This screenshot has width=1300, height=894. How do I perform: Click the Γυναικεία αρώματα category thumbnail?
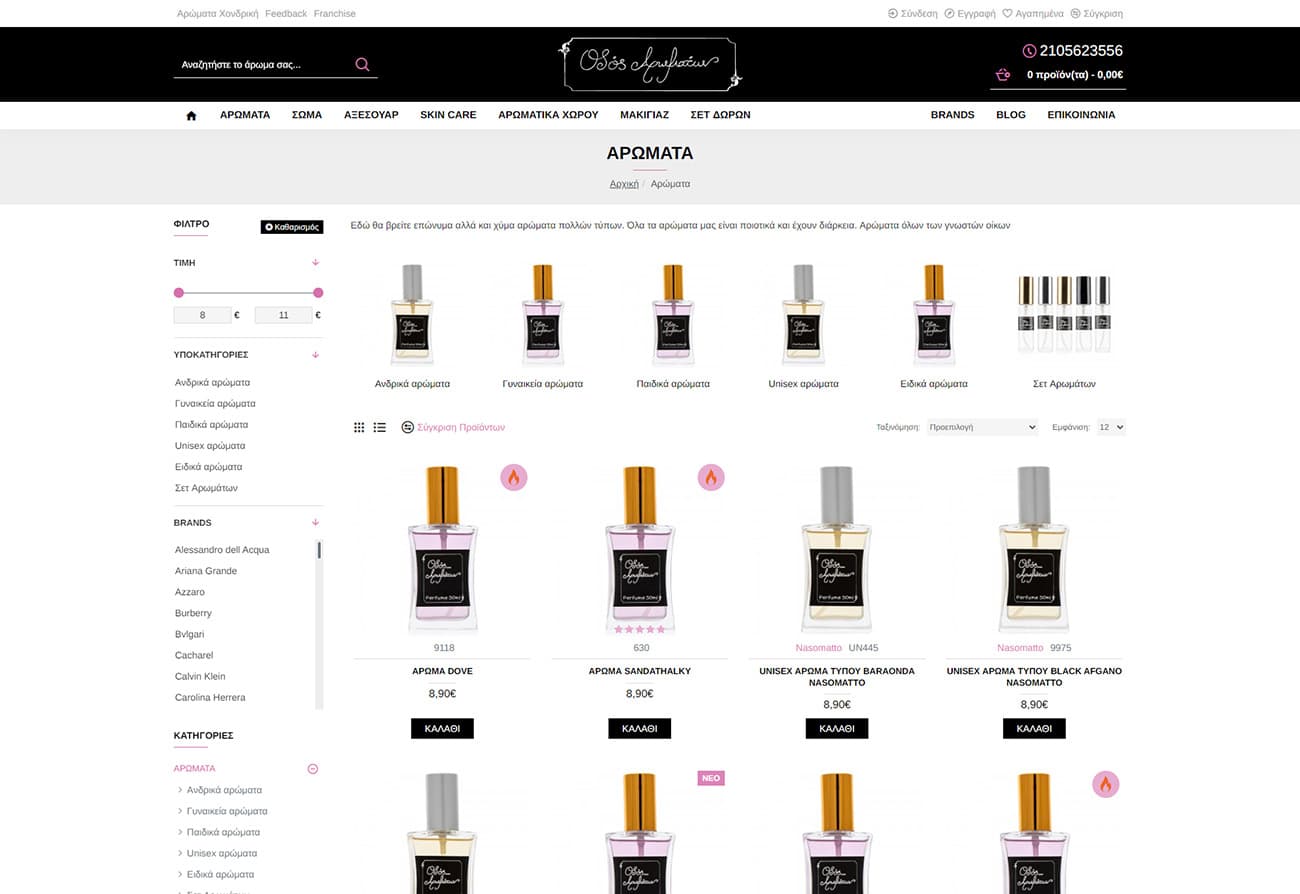click(x=542, y=315)
